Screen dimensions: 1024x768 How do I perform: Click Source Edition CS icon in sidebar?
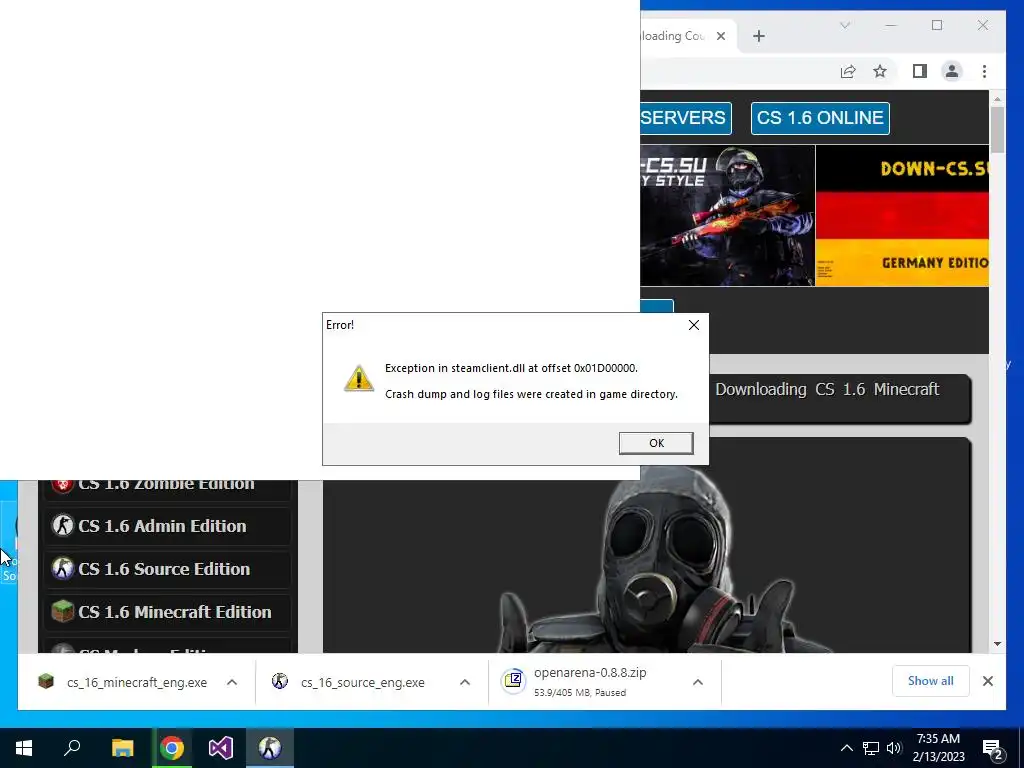[x=63, y=569]
